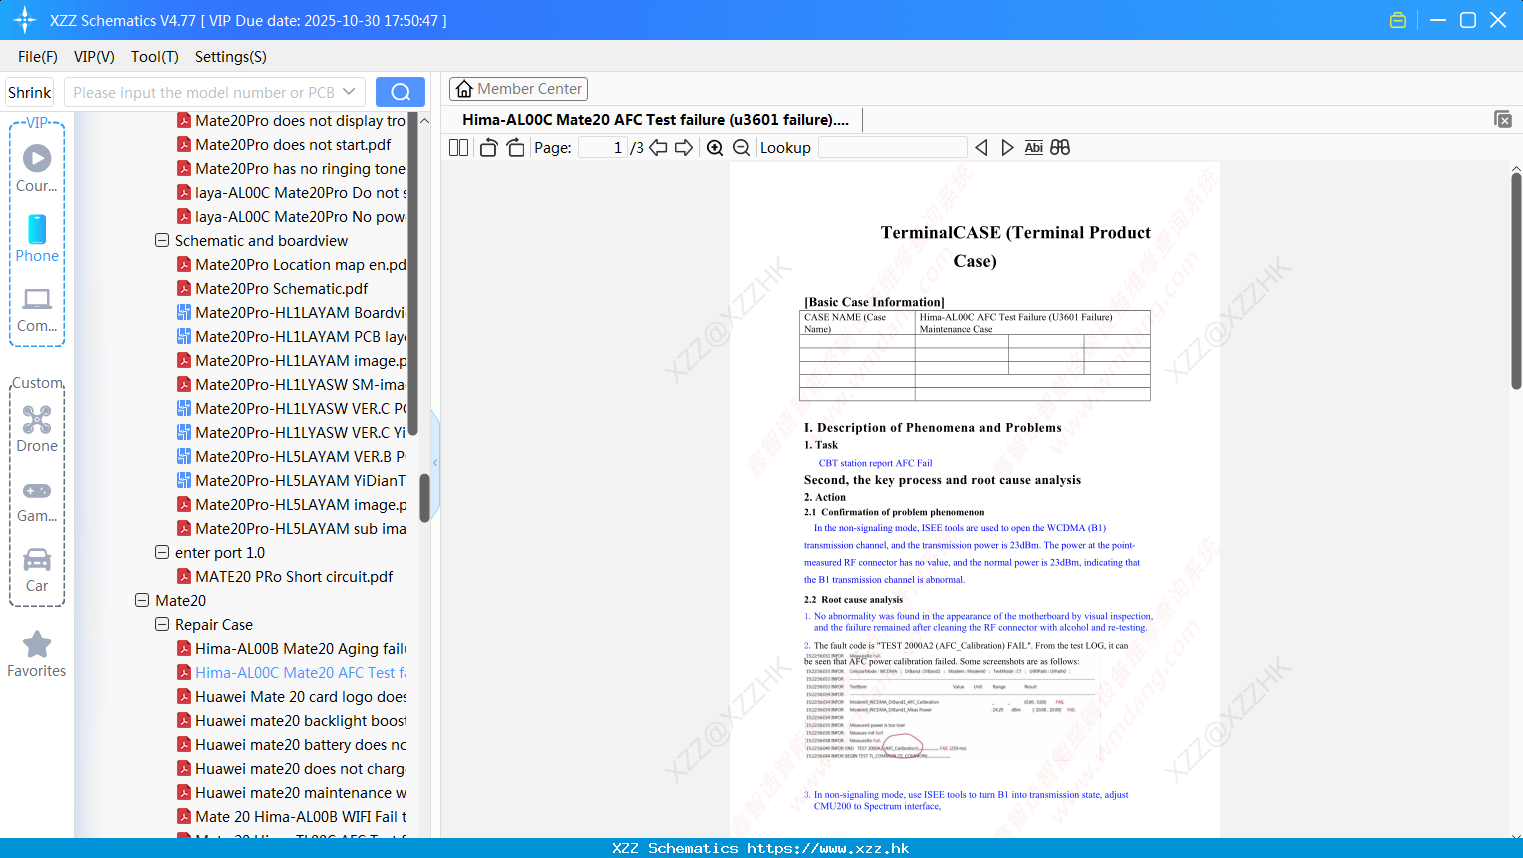This screenshot has height=858, width=1523.
Task: Collapse the enter port 1.0 folder
Action: [162, 553]
